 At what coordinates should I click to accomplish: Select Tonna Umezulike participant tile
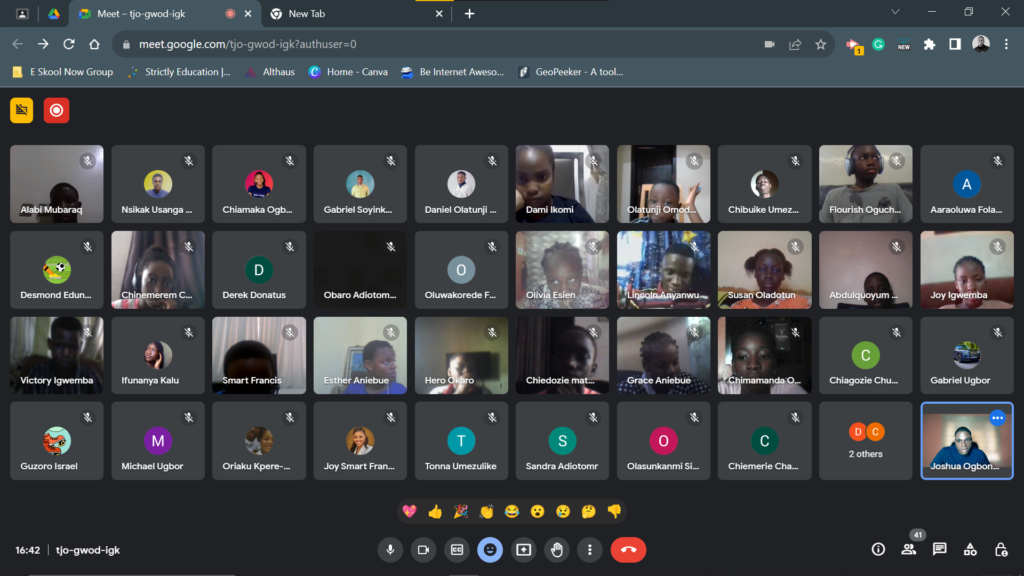tap(461, 441)
